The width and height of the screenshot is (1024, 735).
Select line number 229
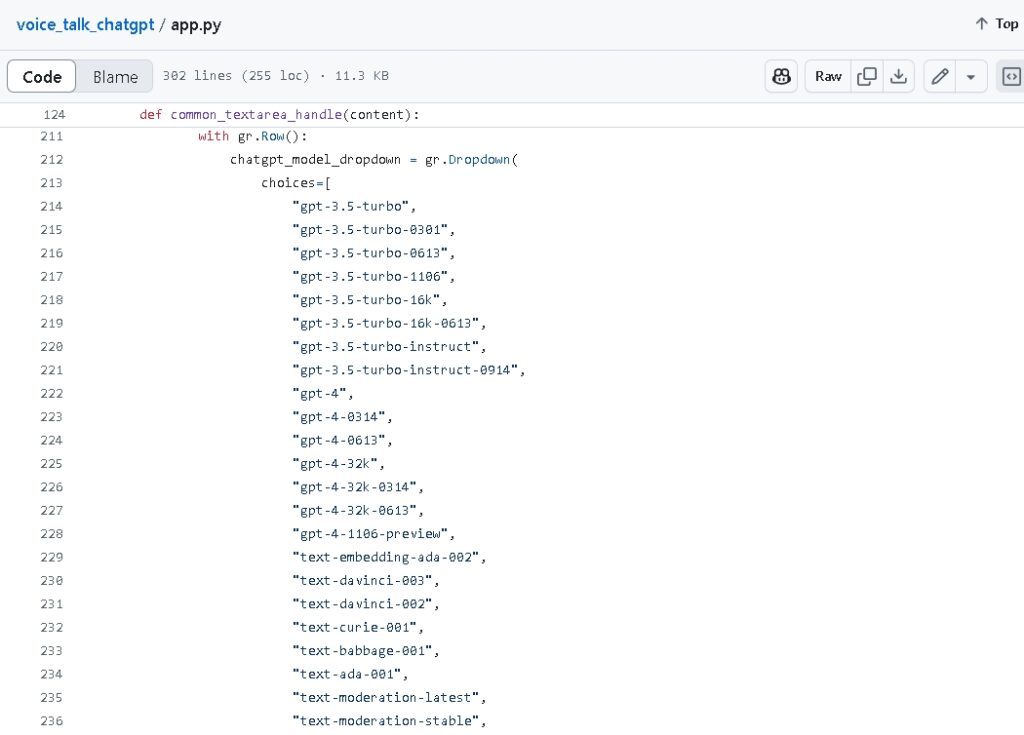click(x=52, y=557)
